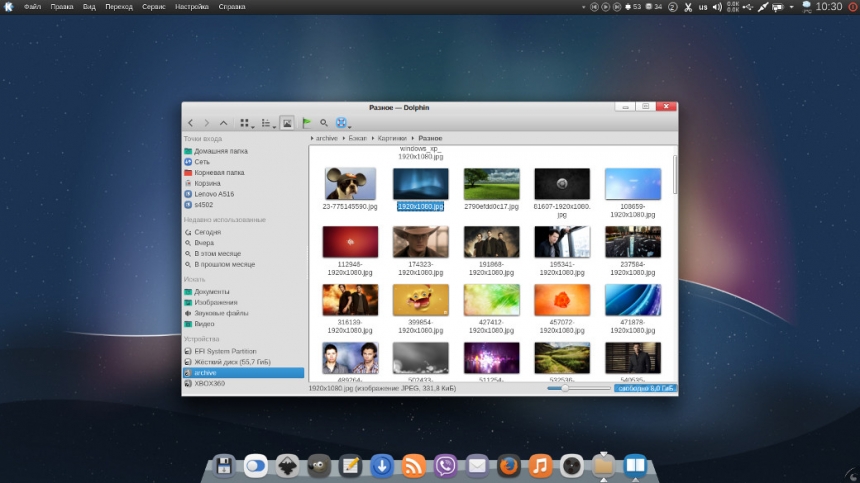Adjust the thumbnail zoom slider

coord(566,388)
